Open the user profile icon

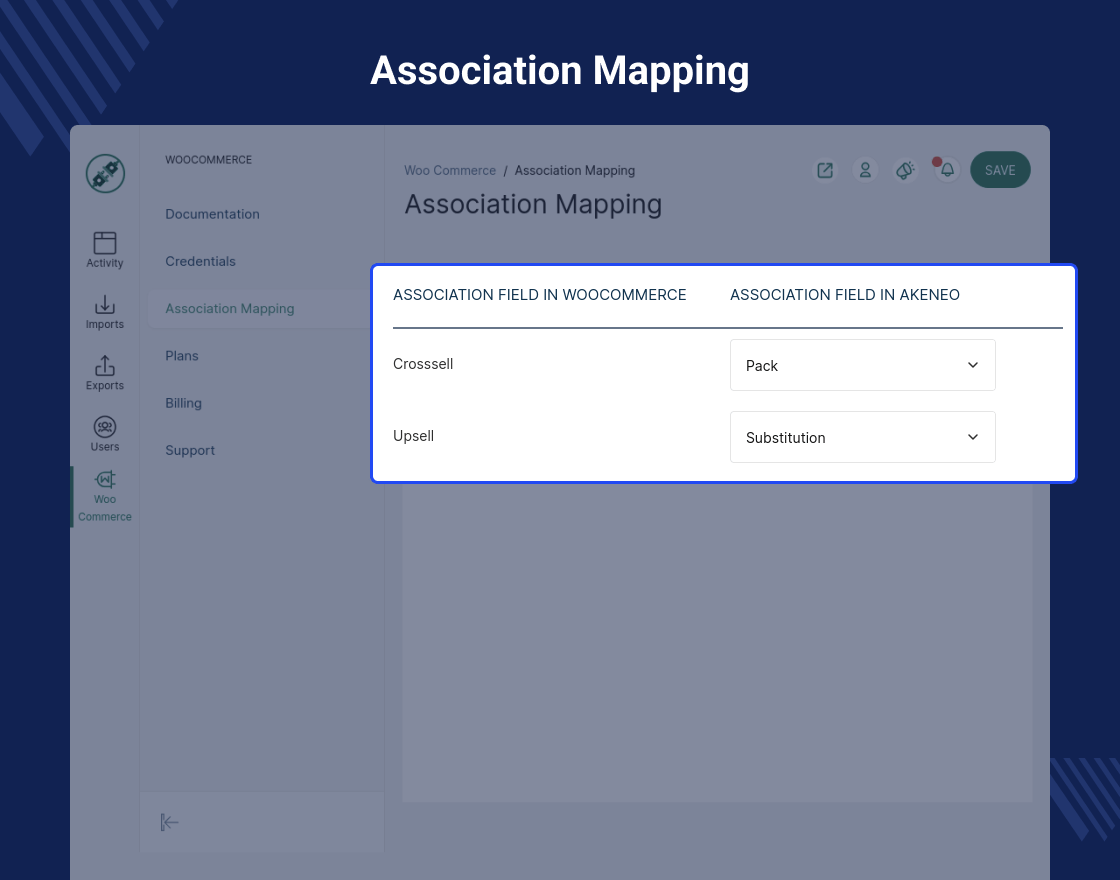pyautogui.click(x=865, y=170)
